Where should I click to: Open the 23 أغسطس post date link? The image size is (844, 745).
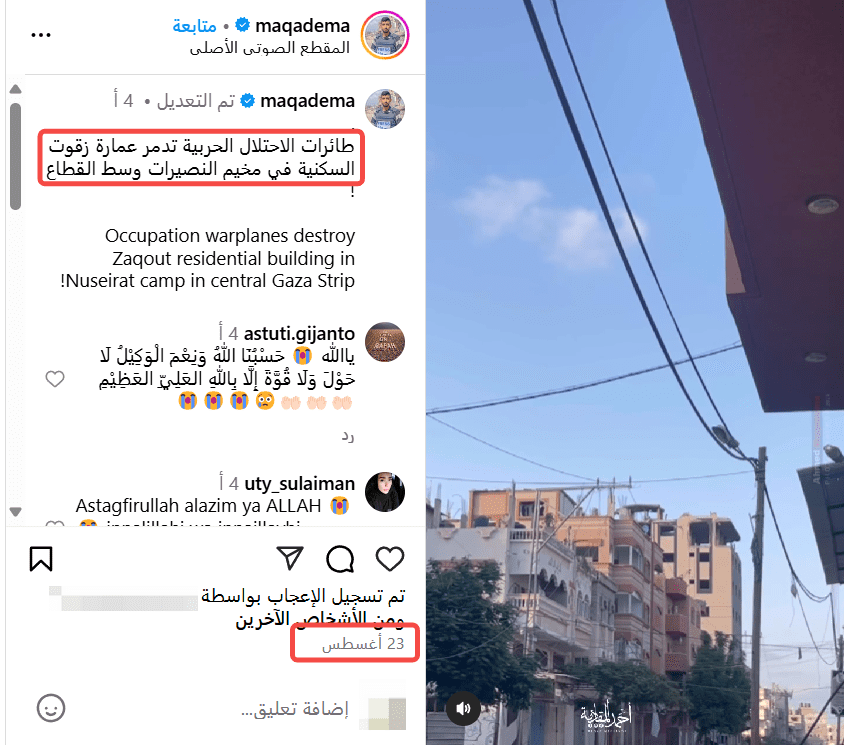(x=363, y=643)
